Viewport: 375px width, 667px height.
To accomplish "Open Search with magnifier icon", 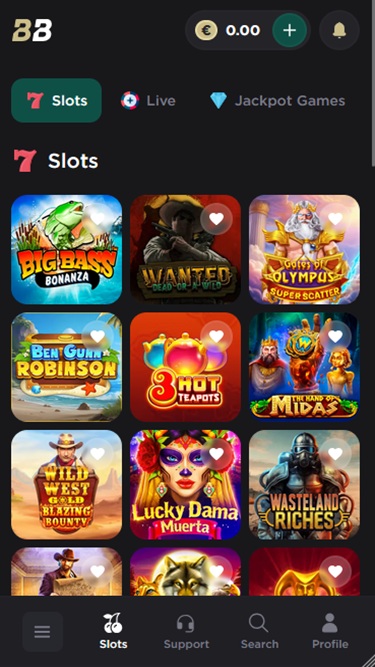I will coord(259,632).
